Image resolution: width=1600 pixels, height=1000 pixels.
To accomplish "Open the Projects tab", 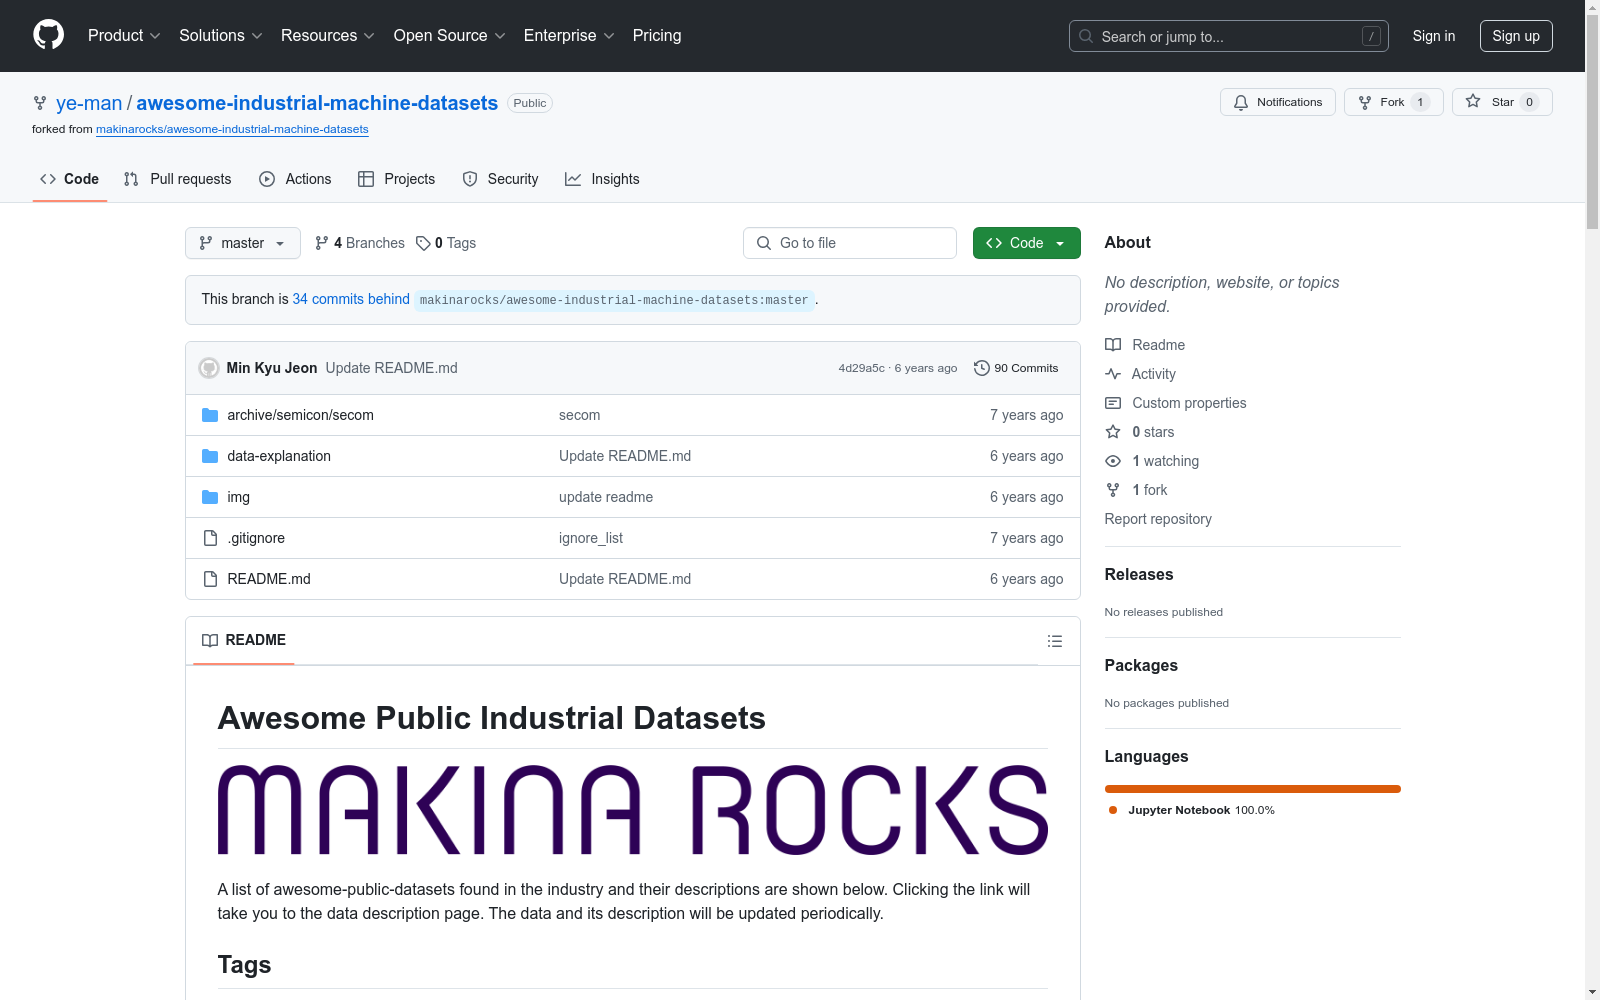I will pos(397,179).
